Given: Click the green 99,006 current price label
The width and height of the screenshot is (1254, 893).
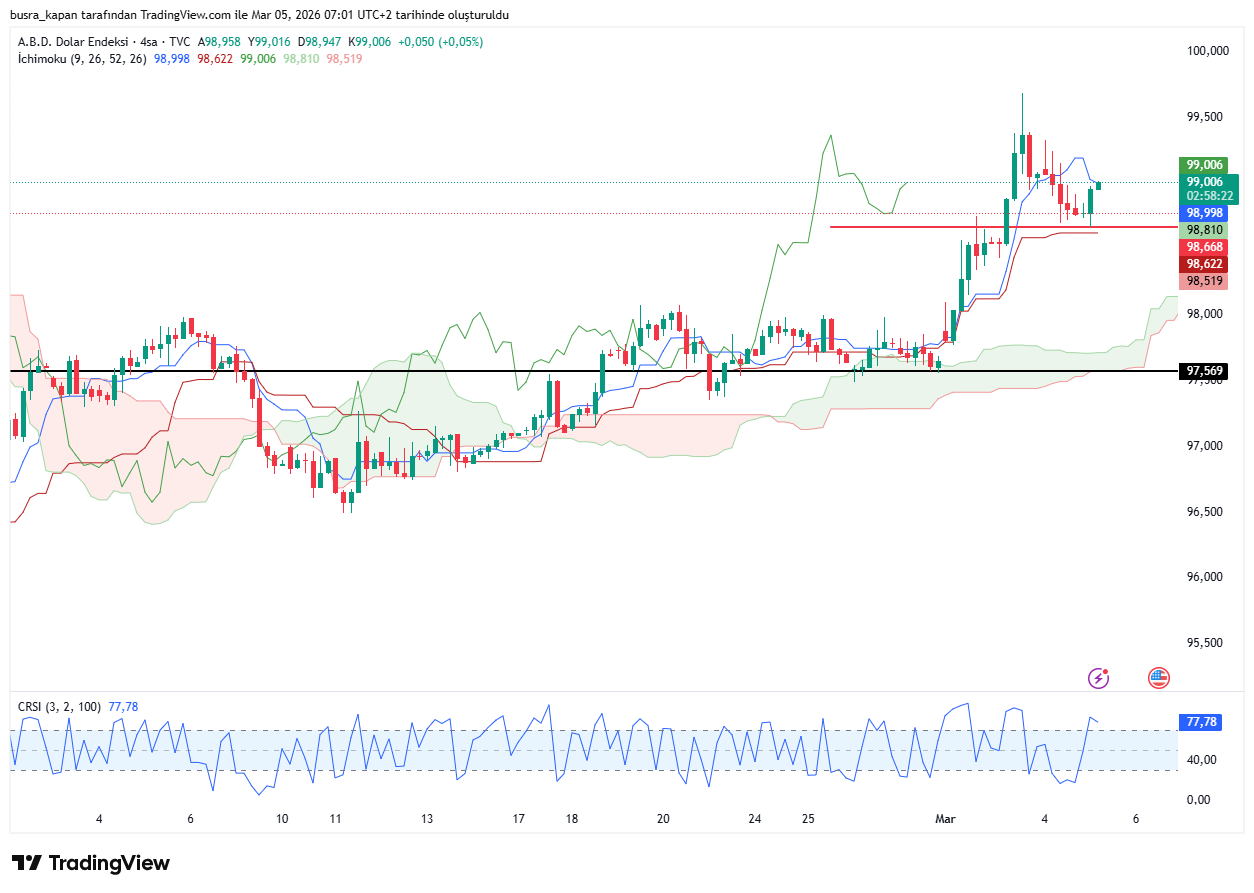Looking at the screenshot, I should (x=1204, y=181).
